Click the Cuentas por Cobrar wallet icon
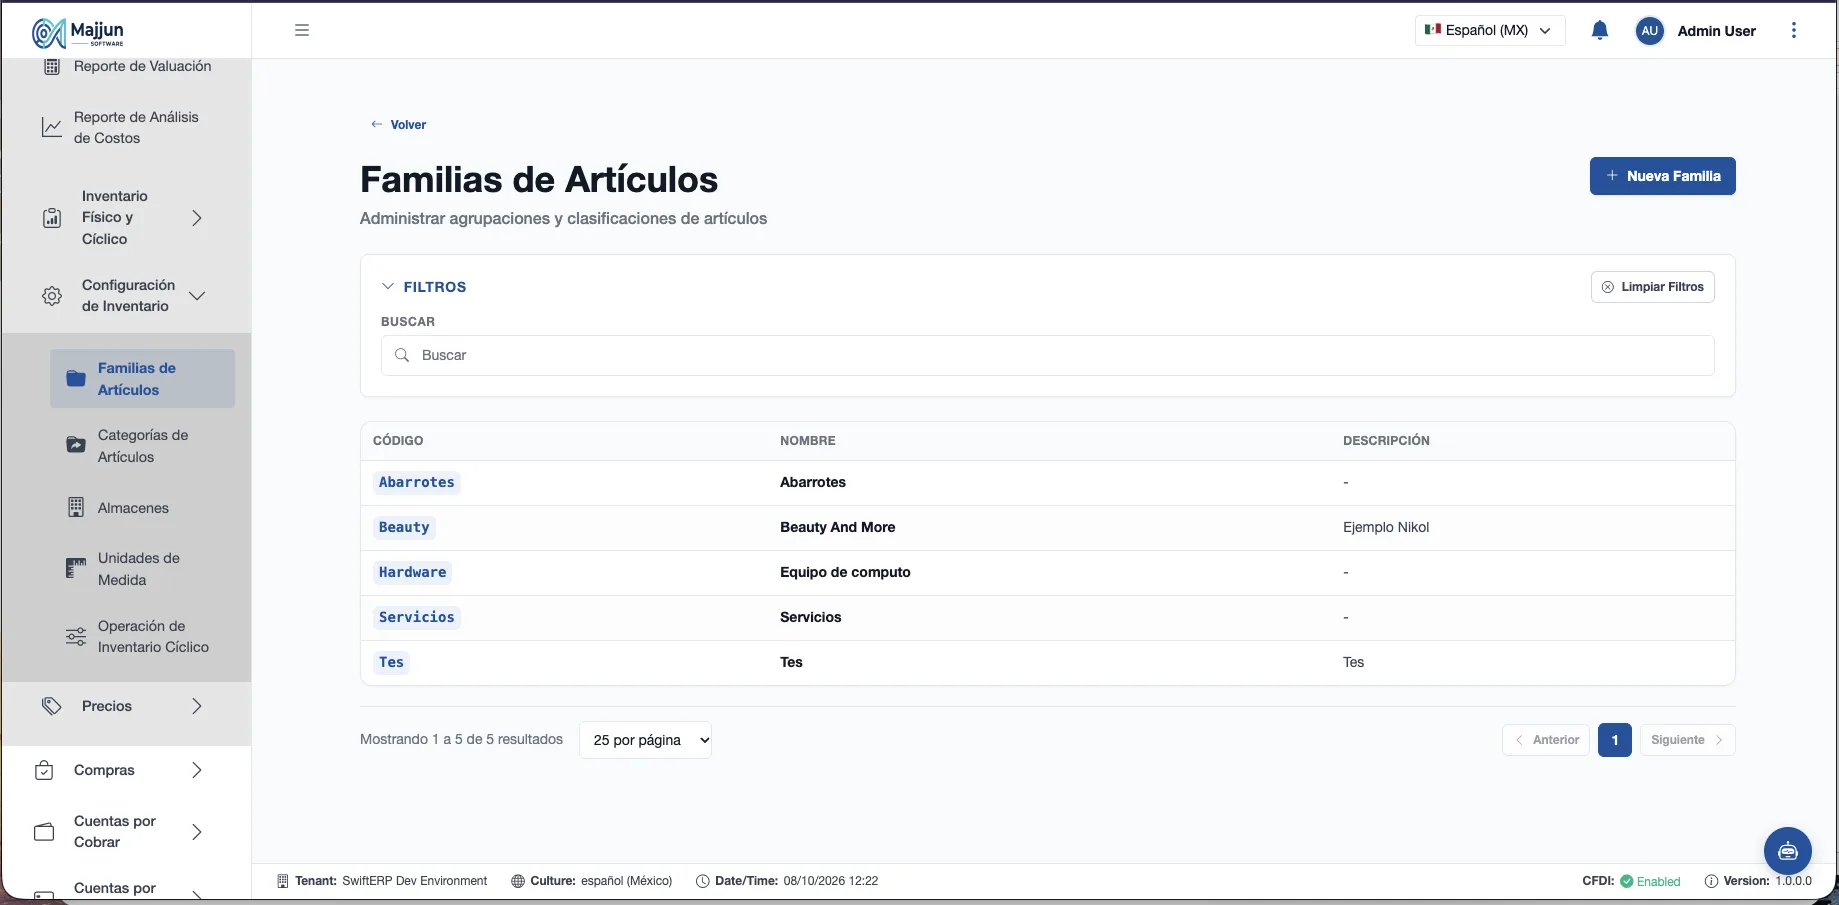The image size is (1839, 905). coord(44,832)
